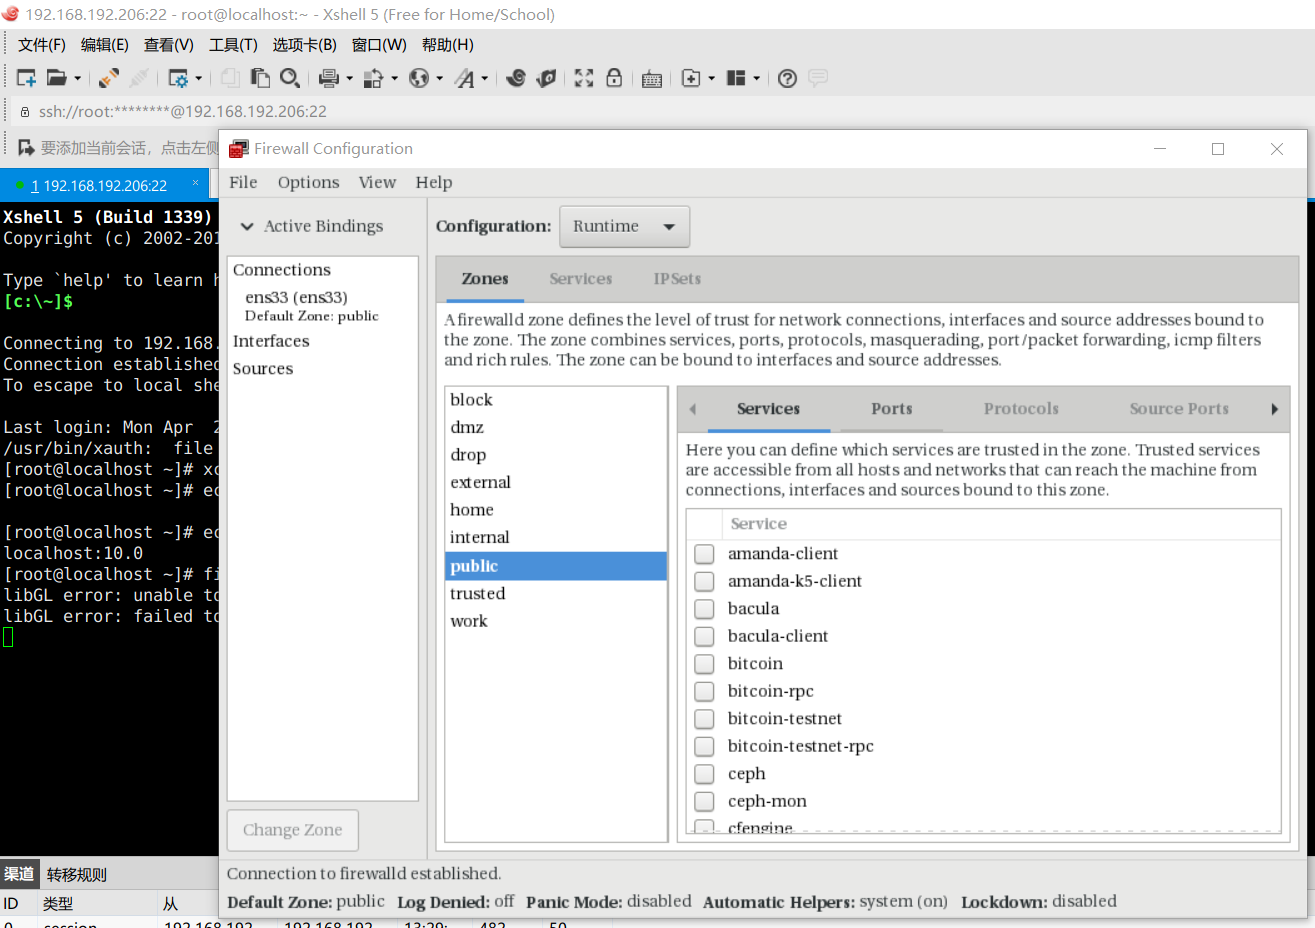Open the Help menu in Firewall Configuration
Screen dimensions: 1315x928
point(434,182)
